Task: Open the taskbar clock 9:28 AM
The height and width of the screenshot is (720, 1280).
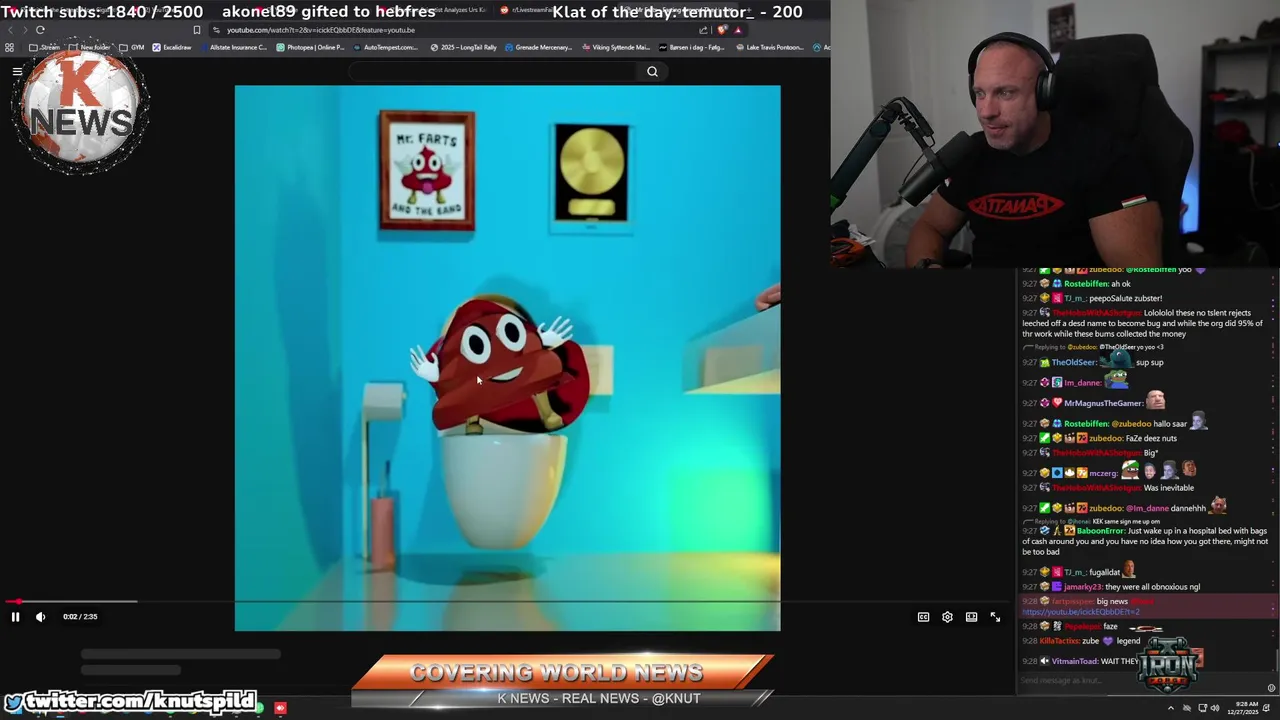Action: 1242,708
